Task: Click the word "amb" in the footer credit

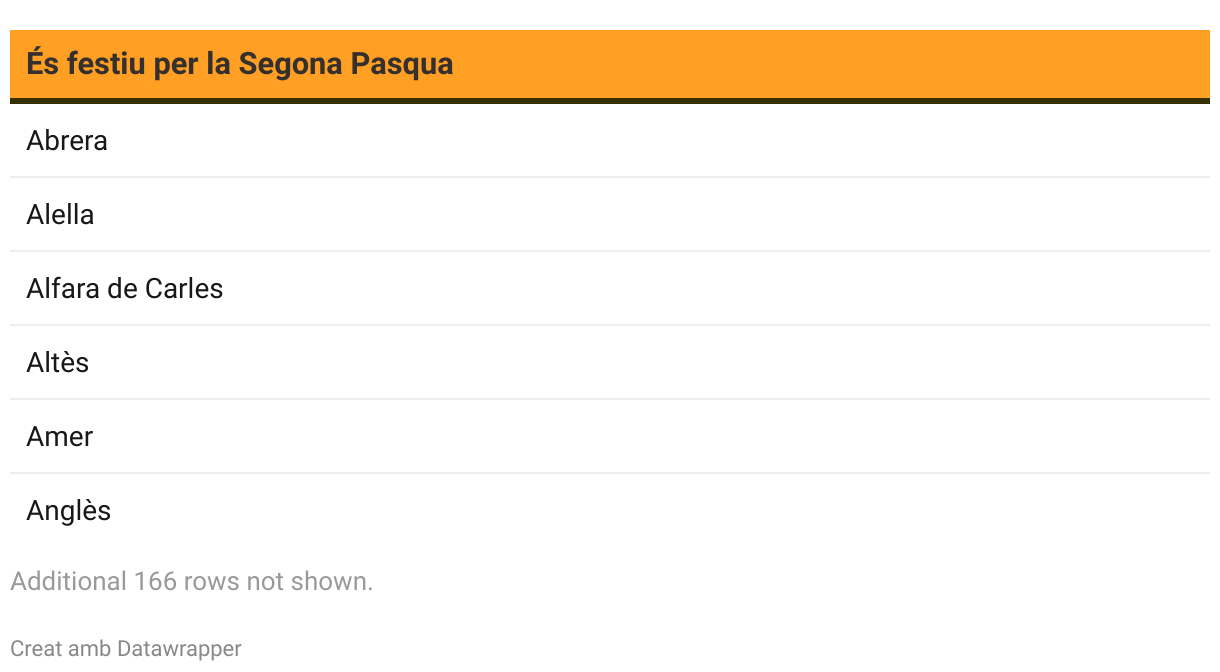Action: pos(89,649)
